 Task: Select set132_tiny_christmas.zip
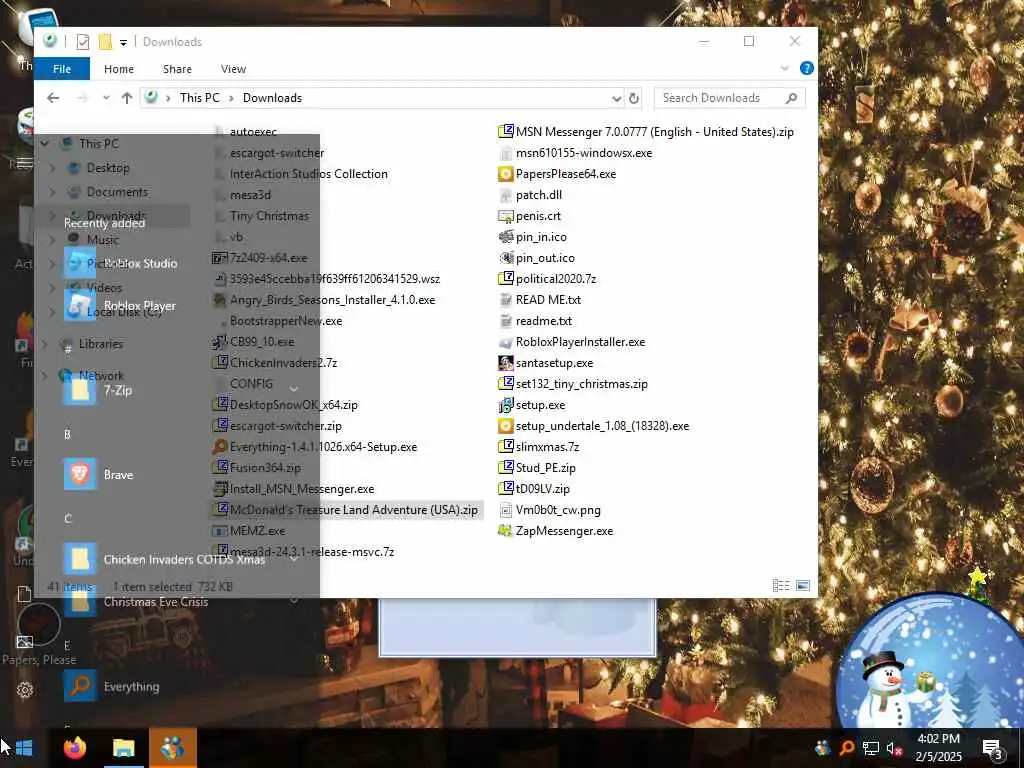point(573,384)
